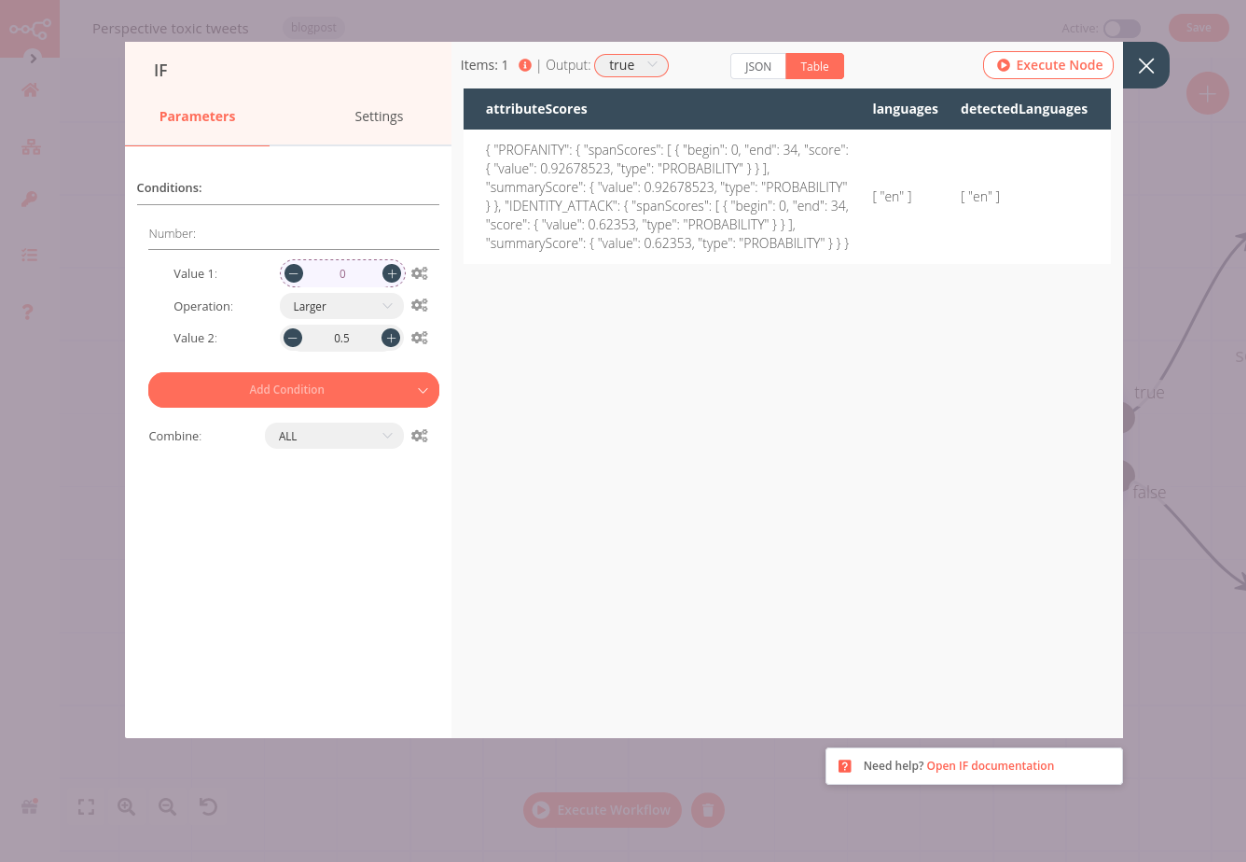Click the blogpost tag

point(313,28)
